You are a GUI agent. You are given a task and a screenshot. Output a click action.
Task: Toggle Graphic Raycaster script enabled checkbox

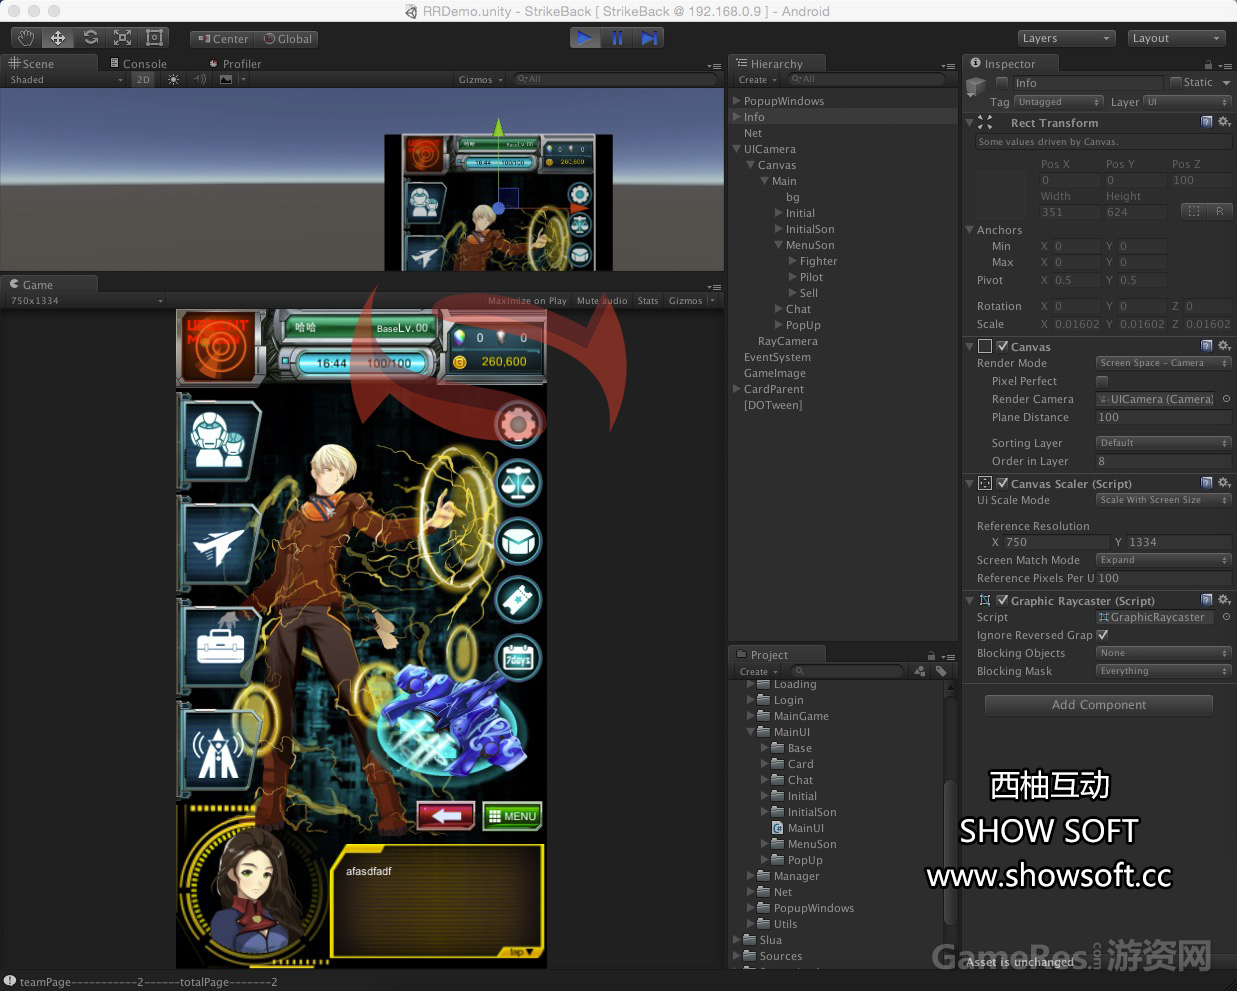click(x=1002, y=600)
